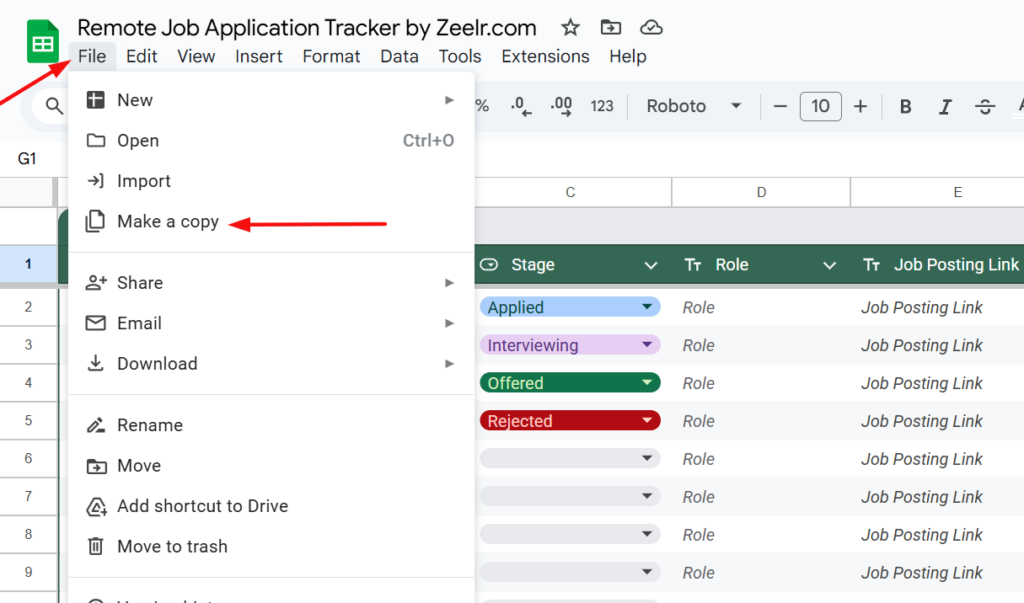Open the Tools menu
The width and height of the screenshot is (1024, 603).
pos(460,56)
